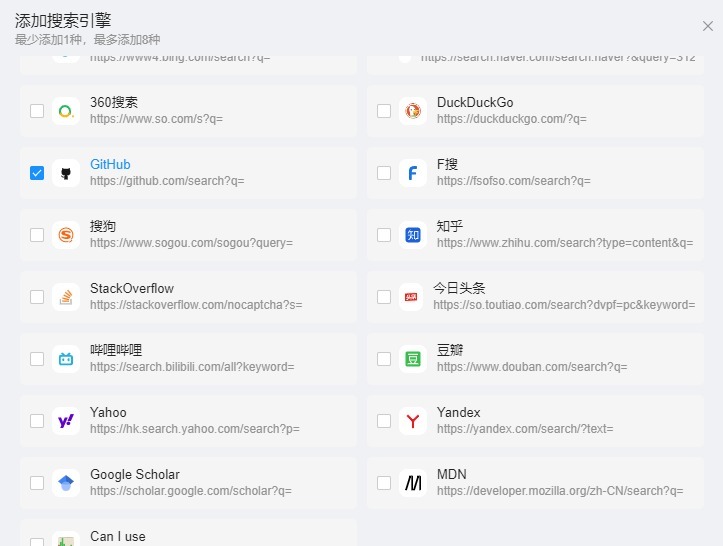The height and width of the screenshot is (546, 723).
Task: Click the 360搜索 logo icon
Action: pos(66,111)
